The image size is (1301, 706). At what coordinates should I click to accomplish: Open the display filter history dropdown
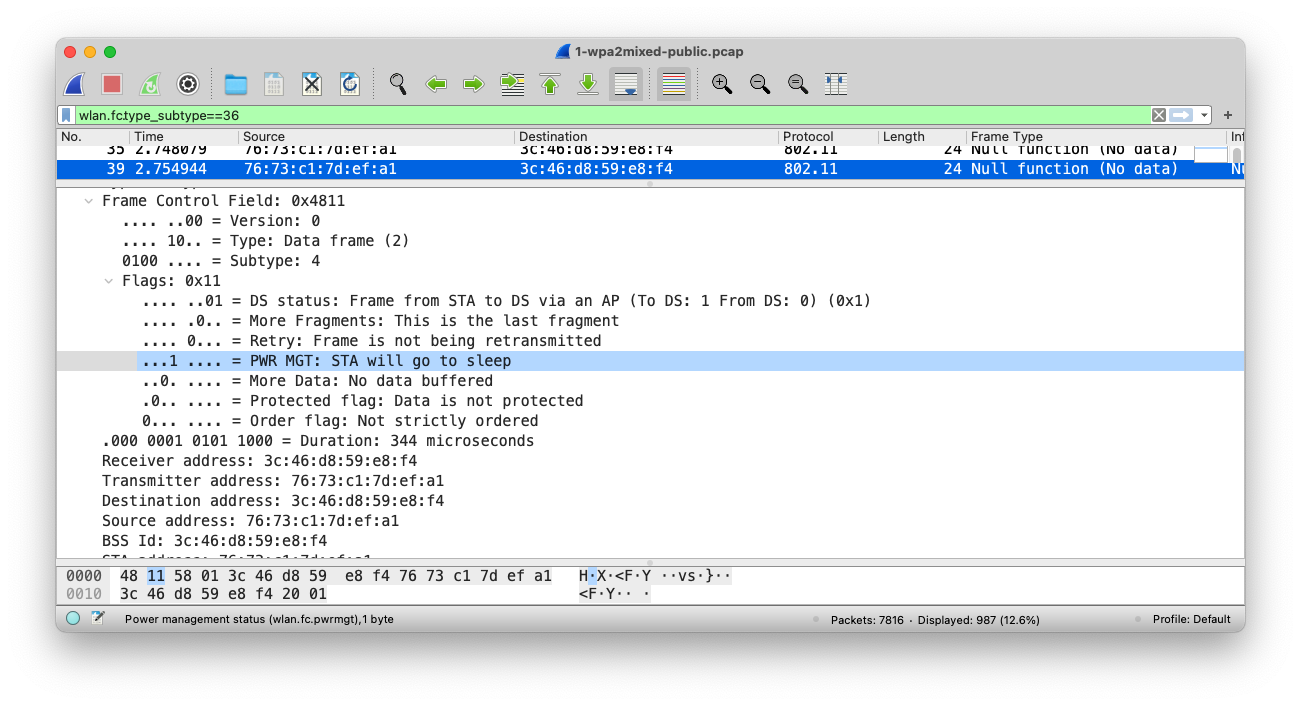(x=1205, y=115)
